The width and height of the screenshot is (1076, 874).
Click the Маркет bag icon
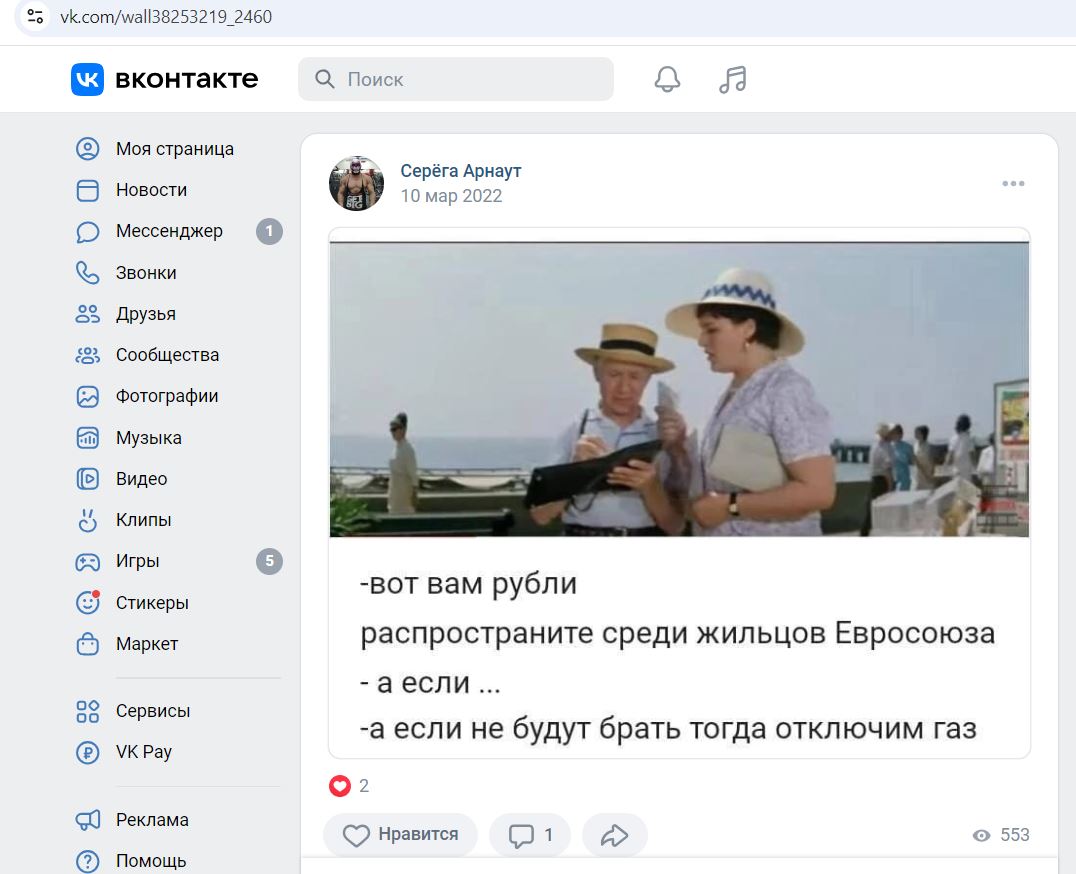coord(87,643)
